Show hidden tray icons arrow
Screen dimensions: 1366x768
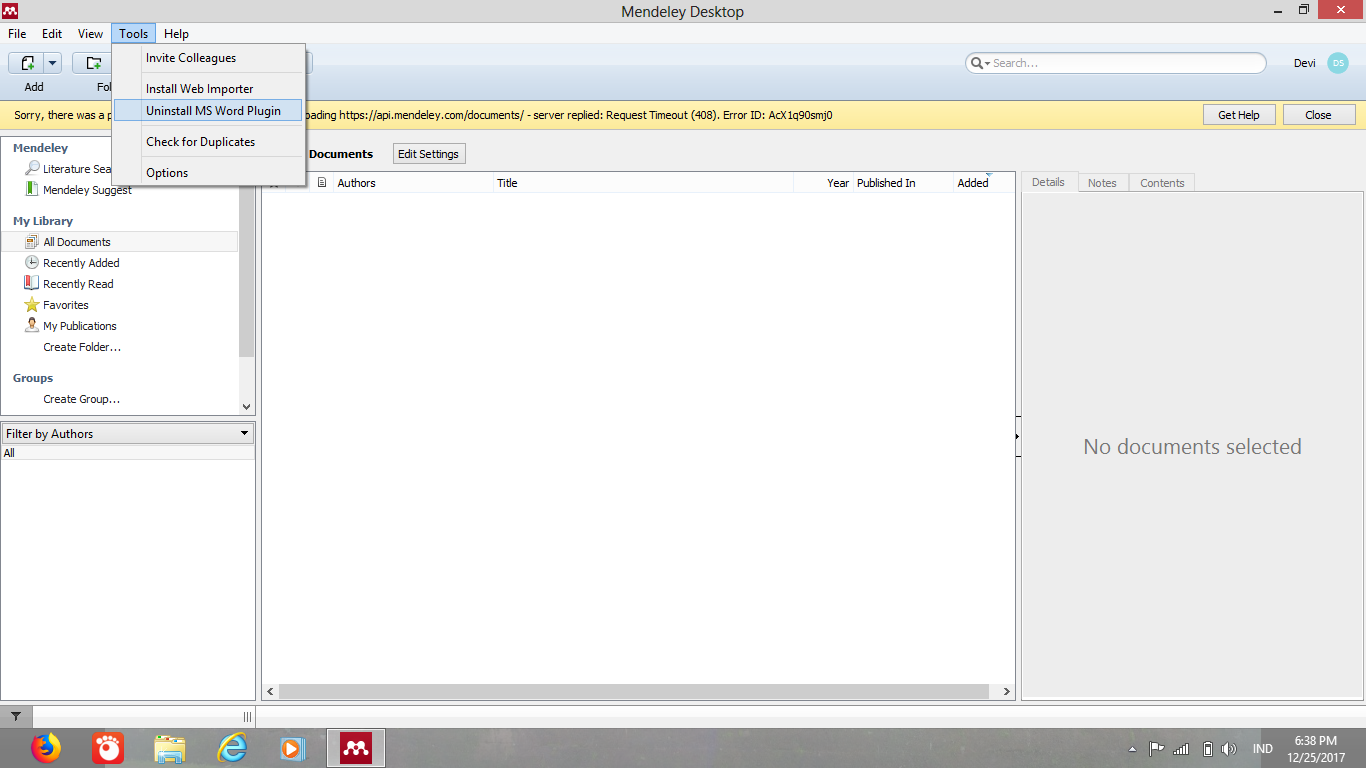(x=1132, y=748)
